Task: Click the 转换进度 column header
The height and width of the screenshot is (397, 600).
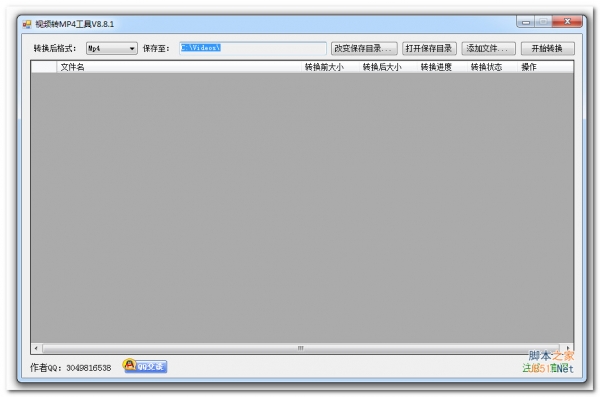Action: (442, 67)
